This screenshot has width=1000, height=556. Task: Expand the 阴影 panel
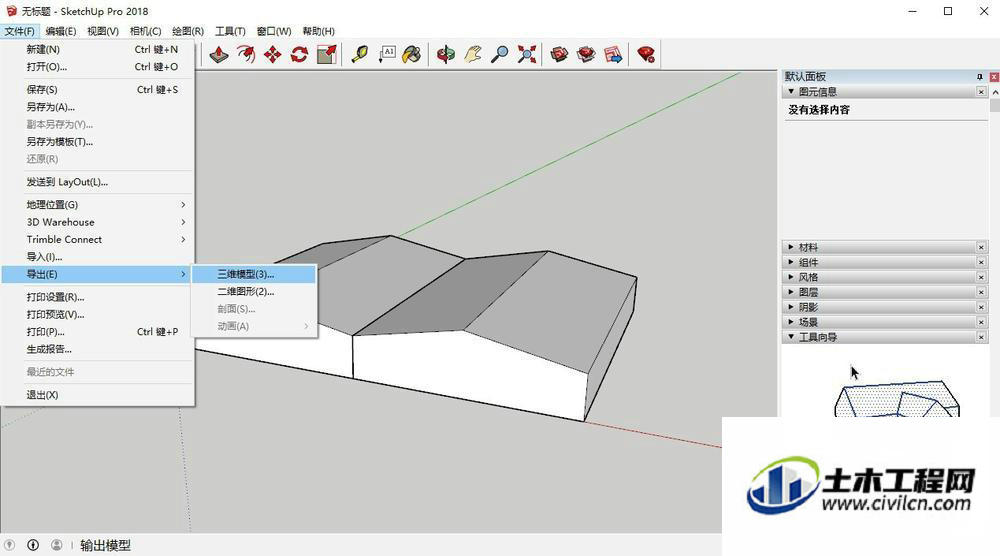pos(791,307)
